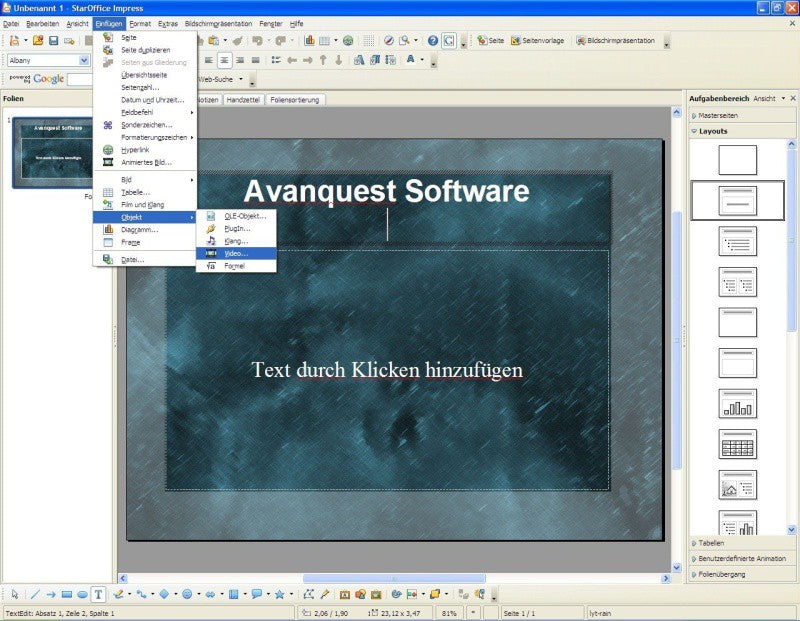Select the Text tool
800x621 pixels.
[98, 594]
